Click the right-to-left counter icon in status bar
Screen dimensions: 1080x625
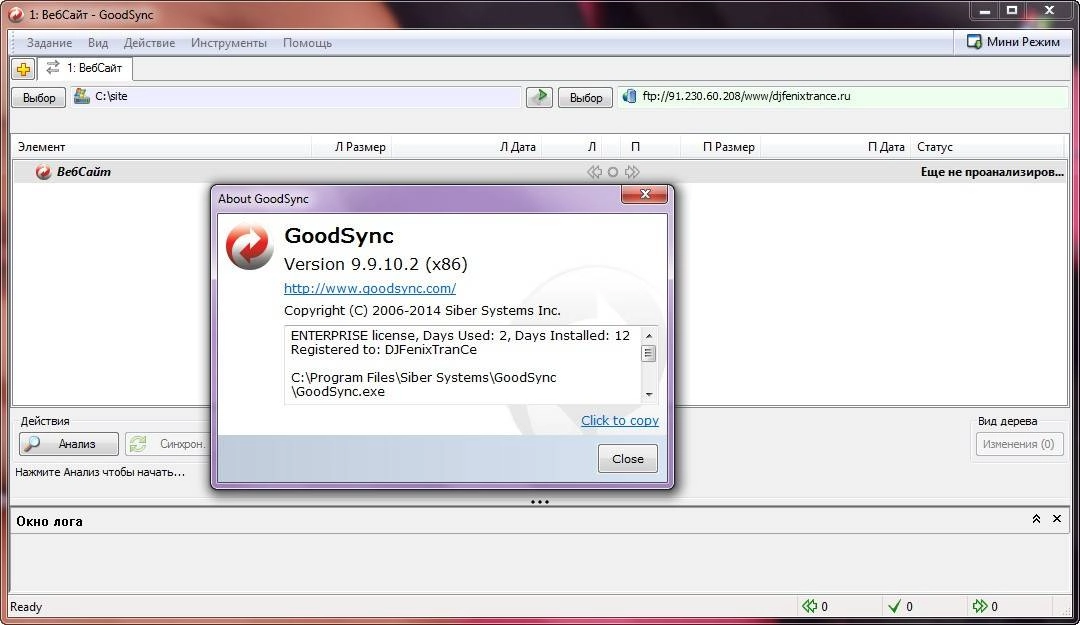click(x=809, y=606)
